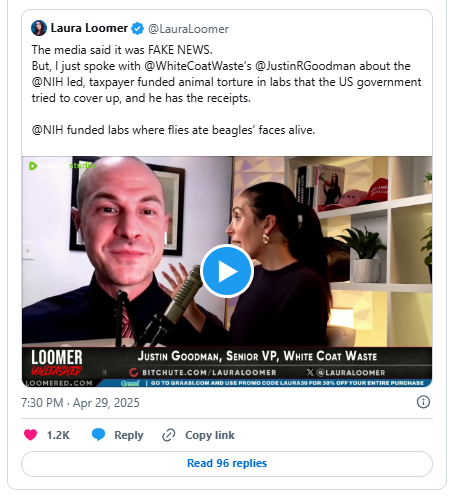Open the Laura Loomer display name
The height and width of the screenshot is (500, 457).
click(x=89, y=28)
